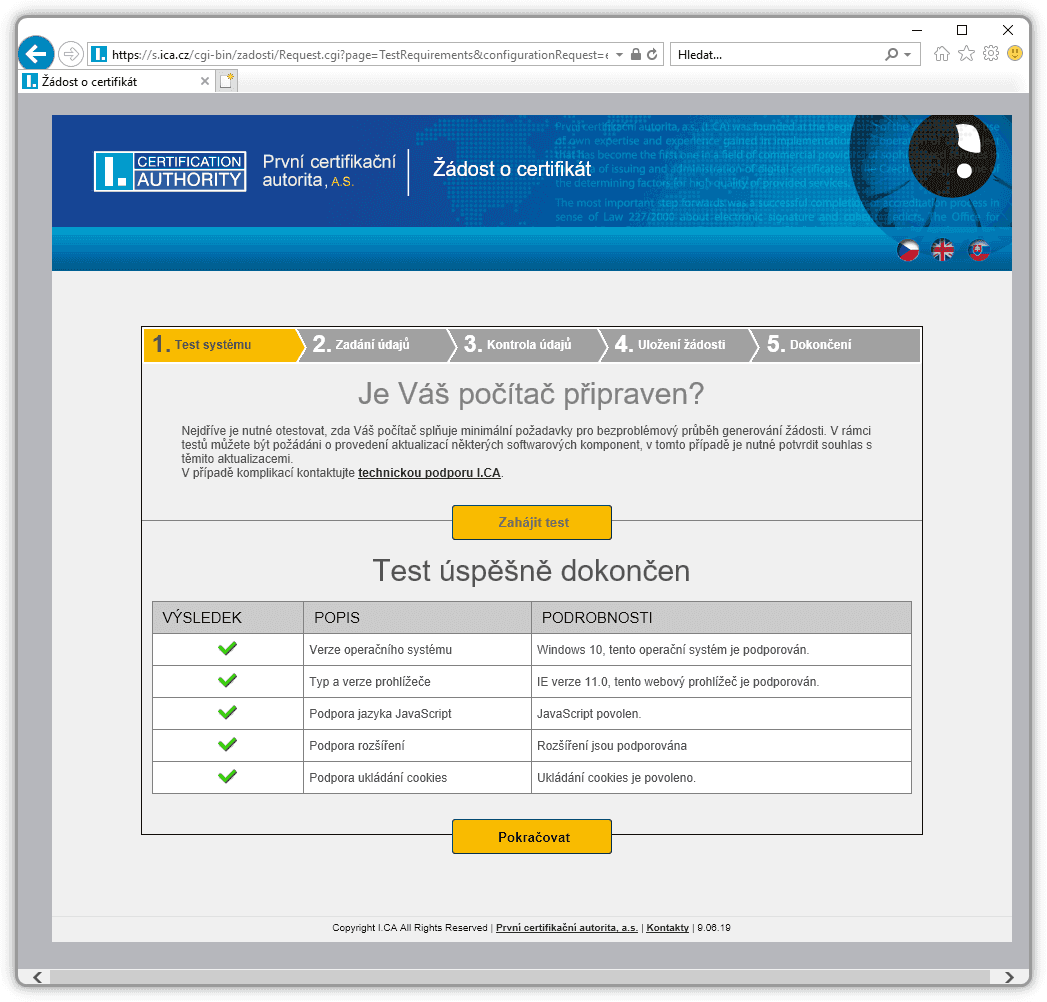
Task: Show the security lock icon details
Action: click(636, 54)
